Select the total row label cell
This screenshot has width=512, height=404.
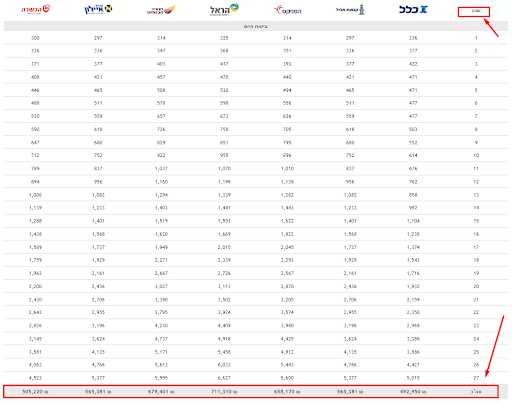tap(476, 391)
